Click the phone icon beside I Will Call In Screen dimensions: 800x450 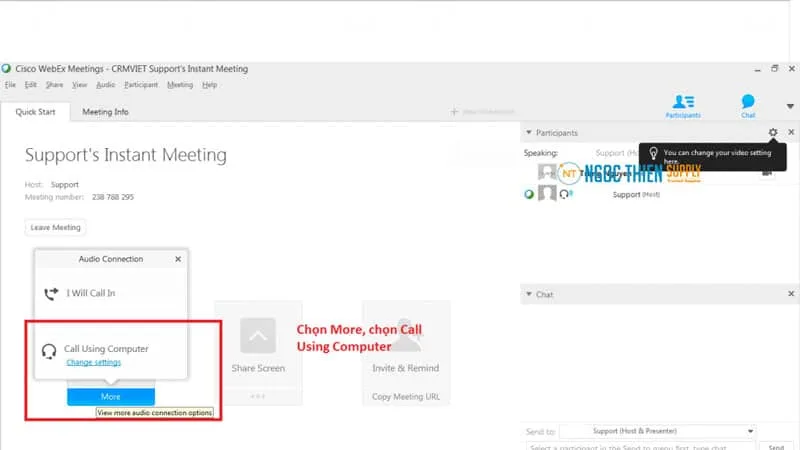coord(51,293)
